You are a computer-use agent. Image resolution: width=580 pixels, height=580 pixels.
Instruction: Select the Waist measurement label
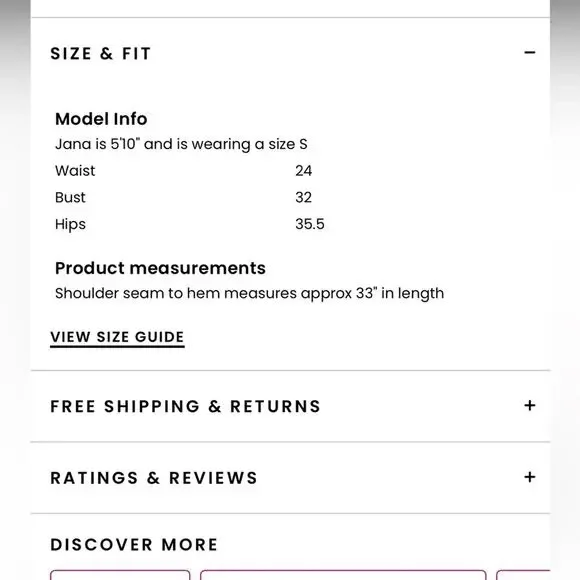click(75, 171)
